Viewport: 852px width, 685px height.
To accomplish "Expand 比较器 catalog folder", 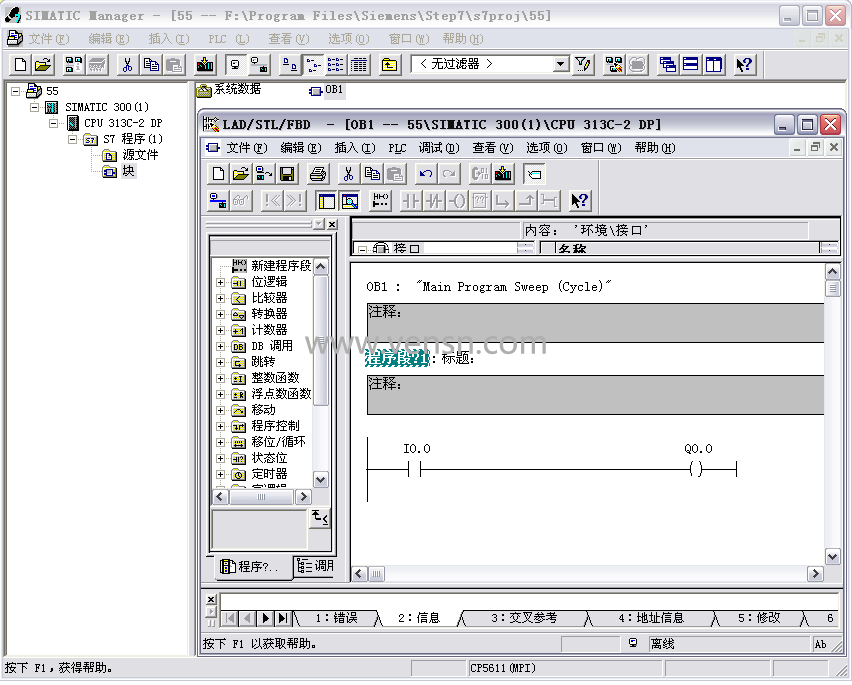I will coord(220,298).
